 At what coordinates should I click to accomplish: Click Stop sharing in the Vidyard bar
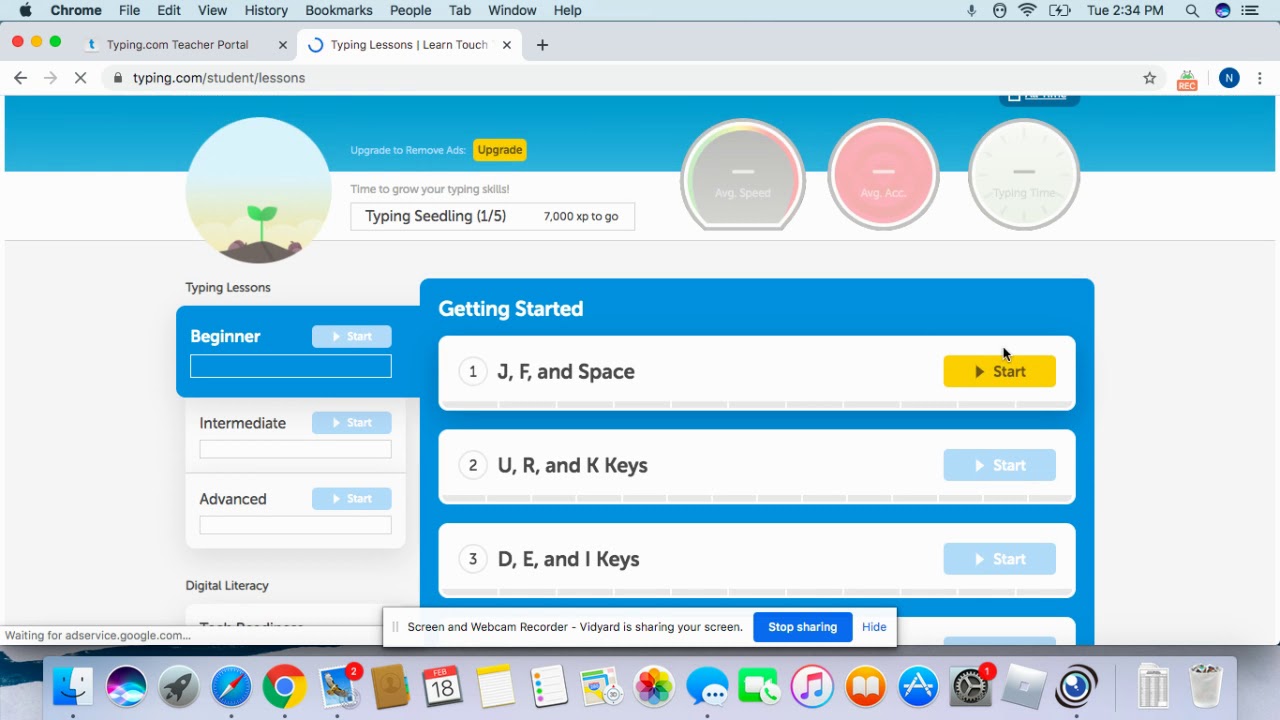tap(802, 627)
